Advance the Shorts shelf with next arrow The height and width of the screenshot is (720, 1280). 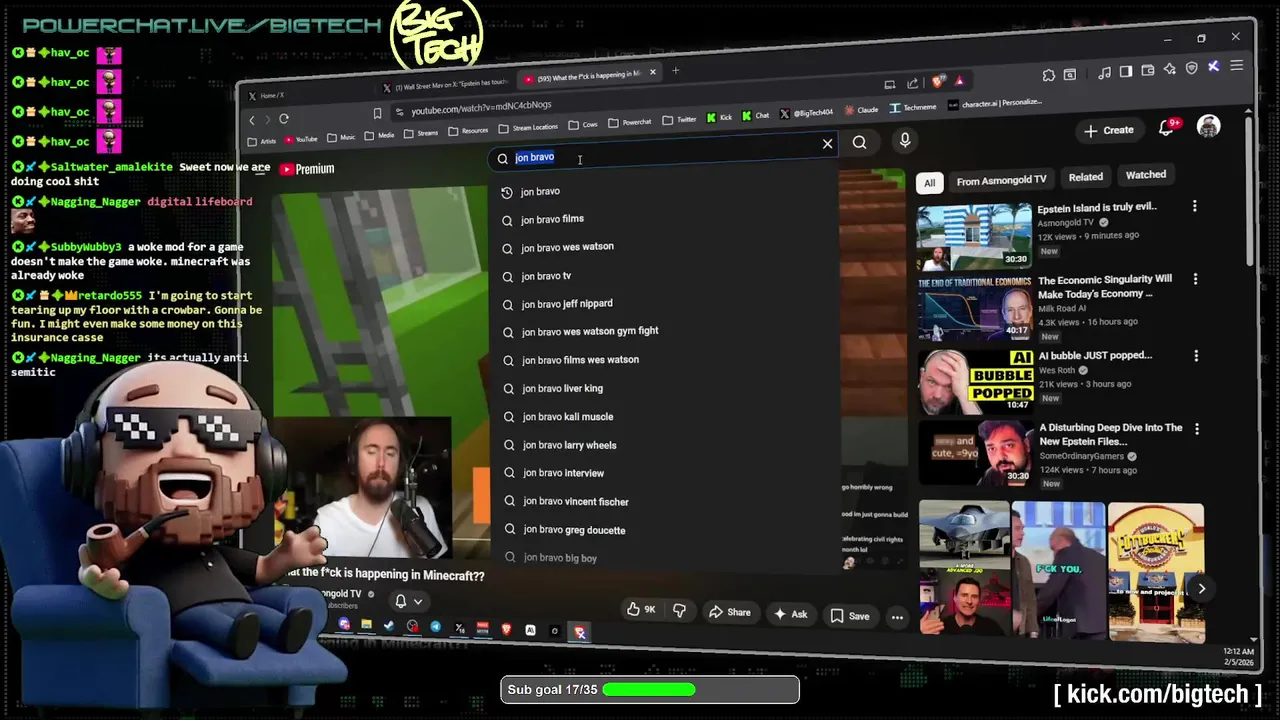point(1202,589)
